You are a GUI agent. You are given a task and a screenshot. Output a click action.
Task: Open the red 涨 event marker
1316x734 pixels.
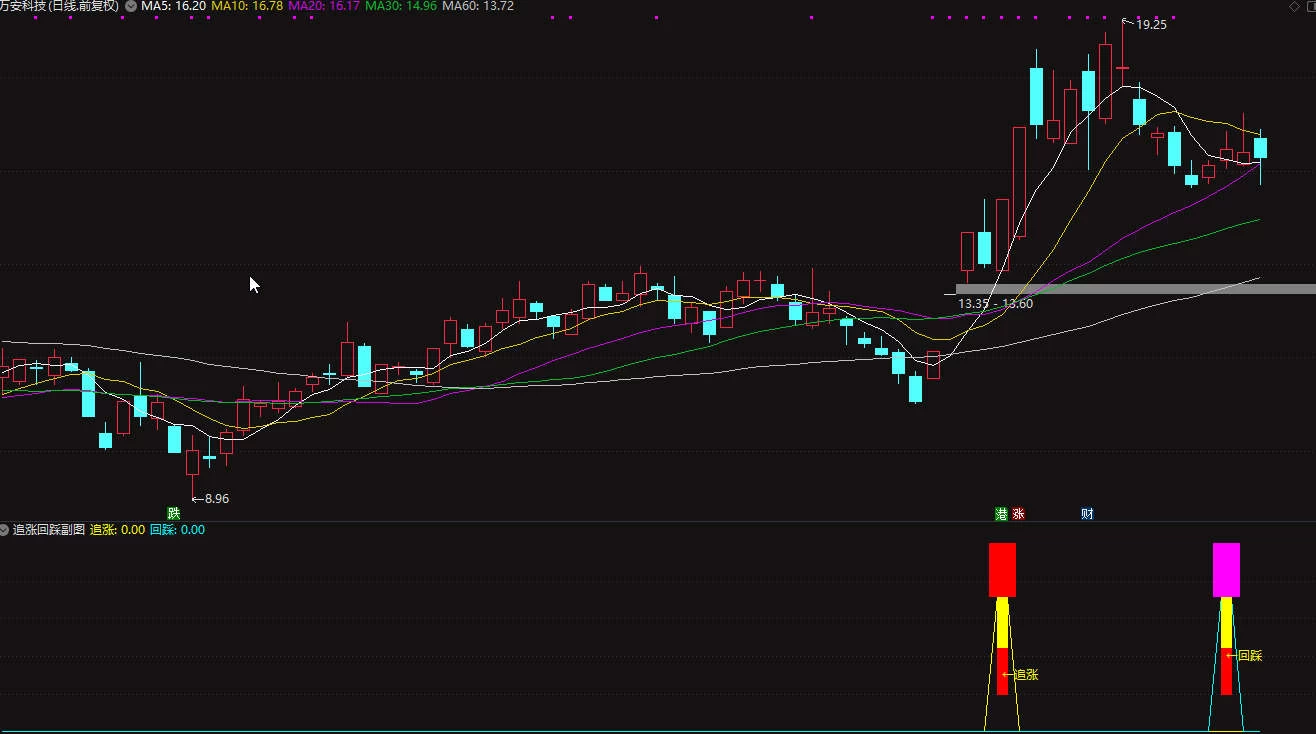pos(1018,514)
